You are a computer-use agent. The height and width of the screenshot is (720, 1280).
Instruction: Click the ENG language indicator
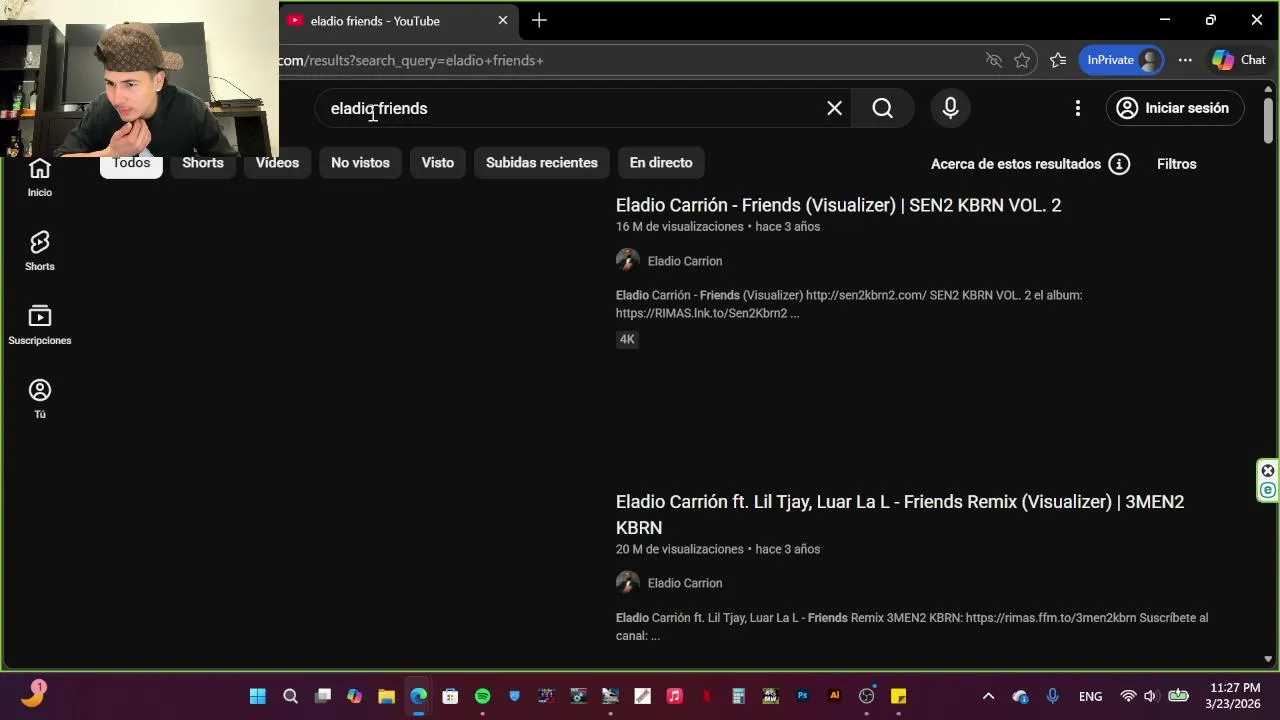[x=1090, y=696]
